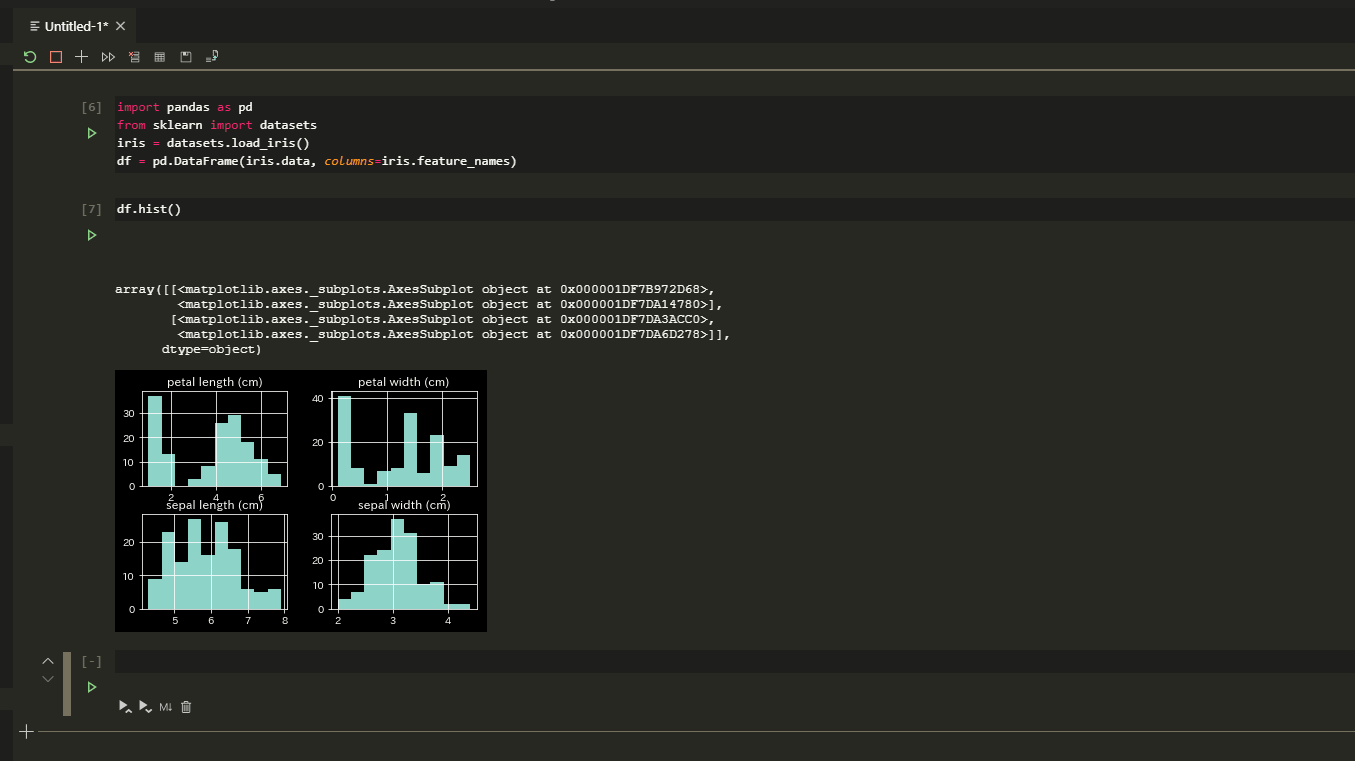Restart the notebook kernel
Viewport: 1355px width, 761px height.
29,57
